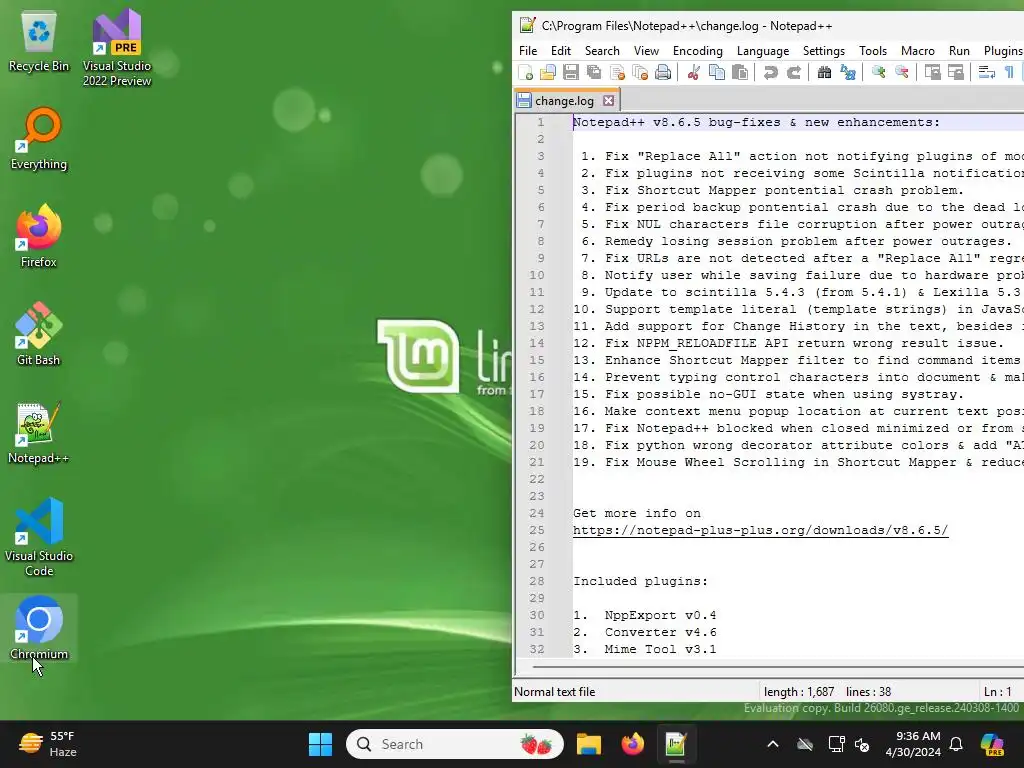
Task: Click the Redo arrow icon
Action: click(x=793, y=72)
